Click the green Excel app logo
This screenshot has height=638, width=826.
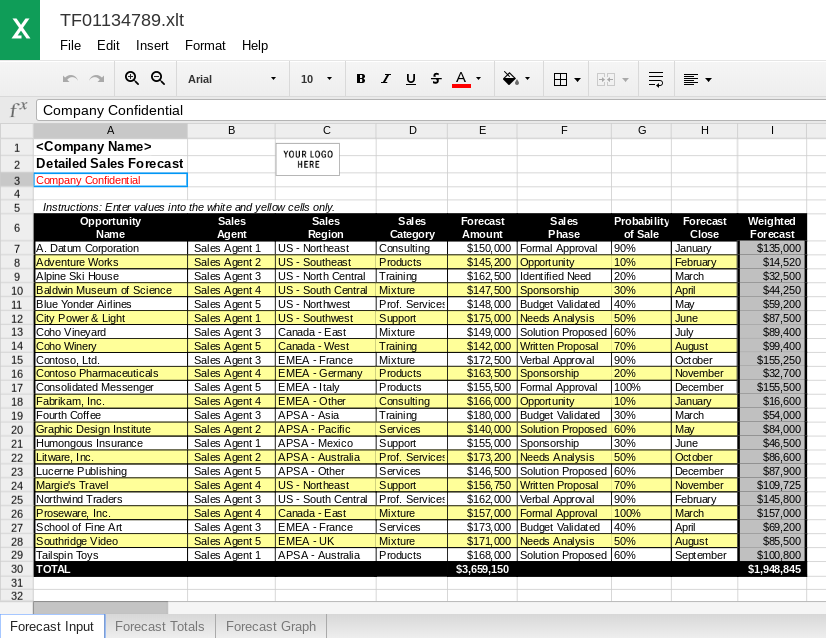(x=20, y=30)
